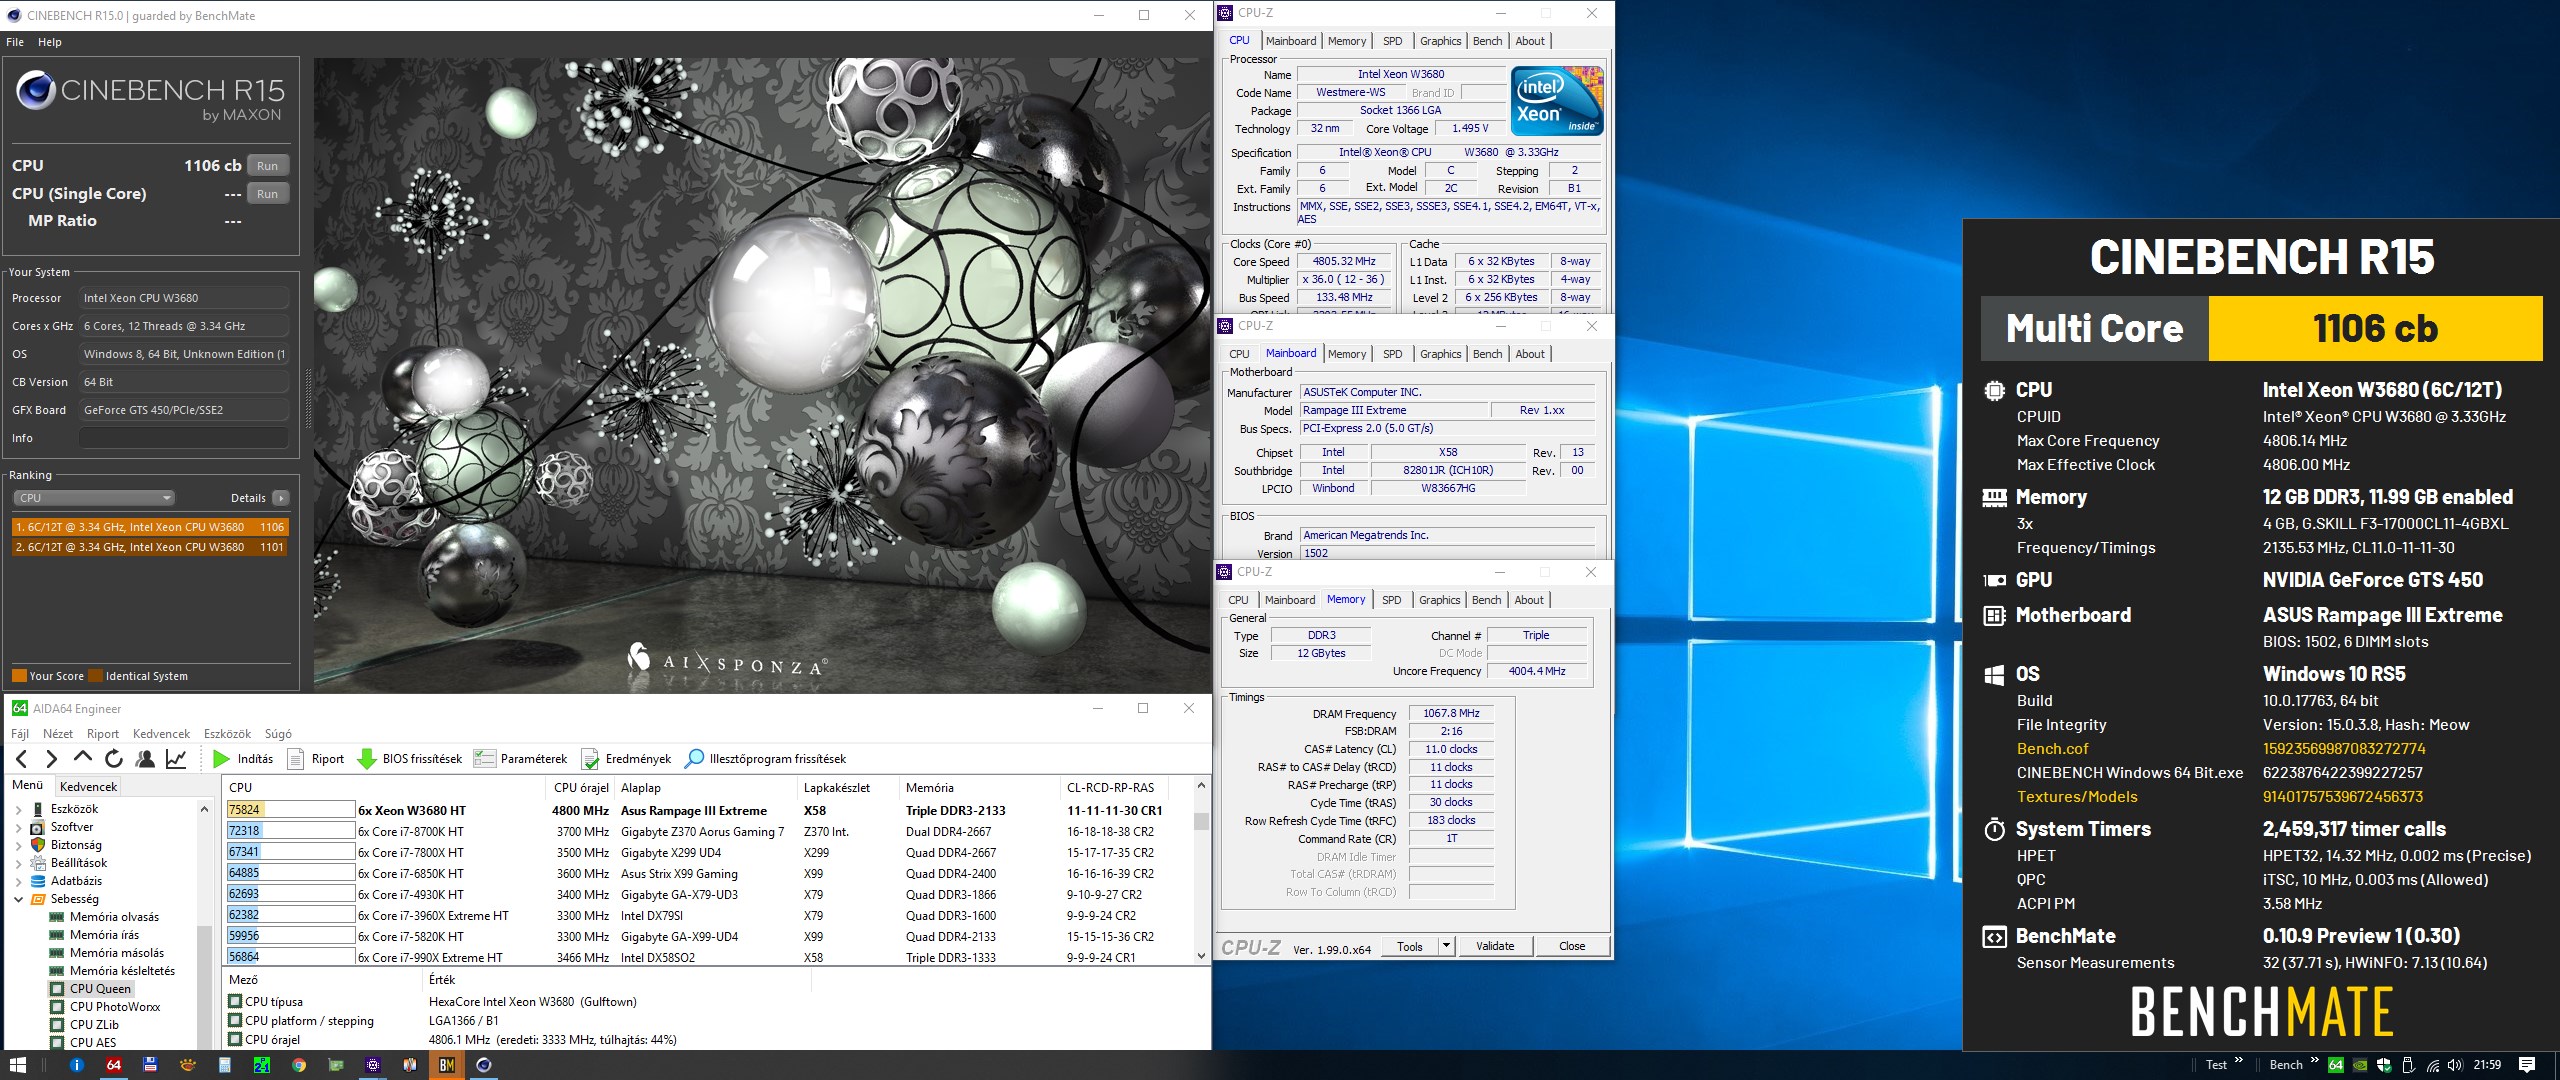Open Windows Start menu
This screenshot has height=1080, width=2560.
pos(17,1065)
